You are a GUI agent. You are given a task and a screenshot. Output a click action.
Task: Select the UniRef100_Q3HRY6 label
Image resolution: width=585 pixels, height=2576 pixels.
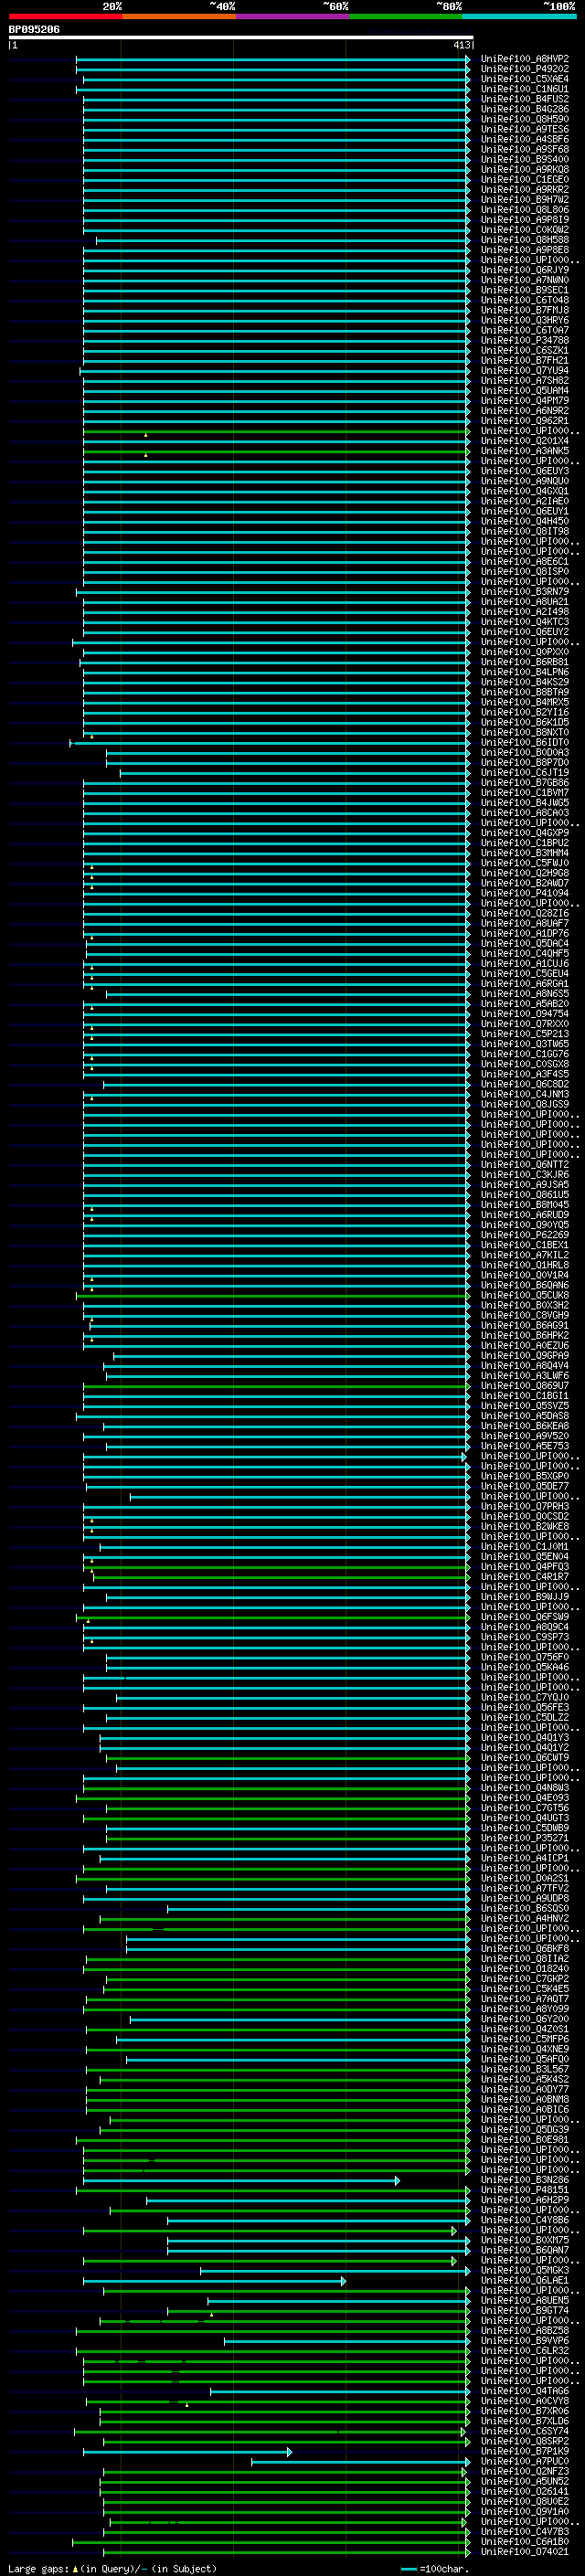(x=524, y=320)
